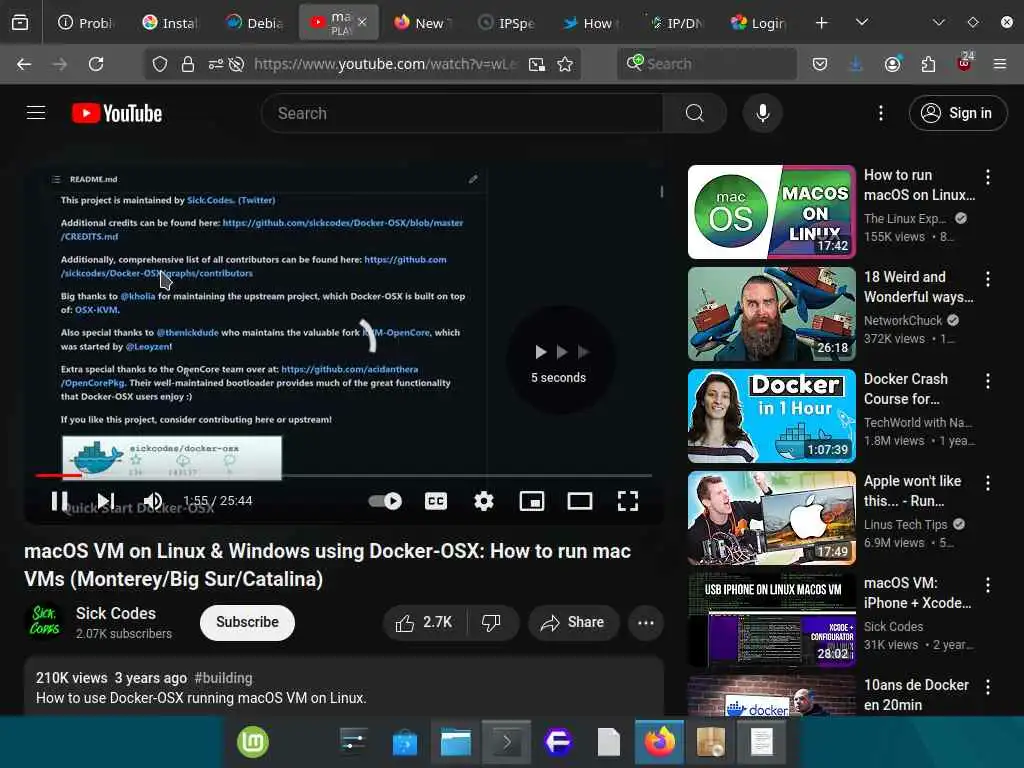The height and width of the screenshot is (768, 1024).
Task: Open YouTube settings three-dot menu
Action: click(x=881, y=113)
